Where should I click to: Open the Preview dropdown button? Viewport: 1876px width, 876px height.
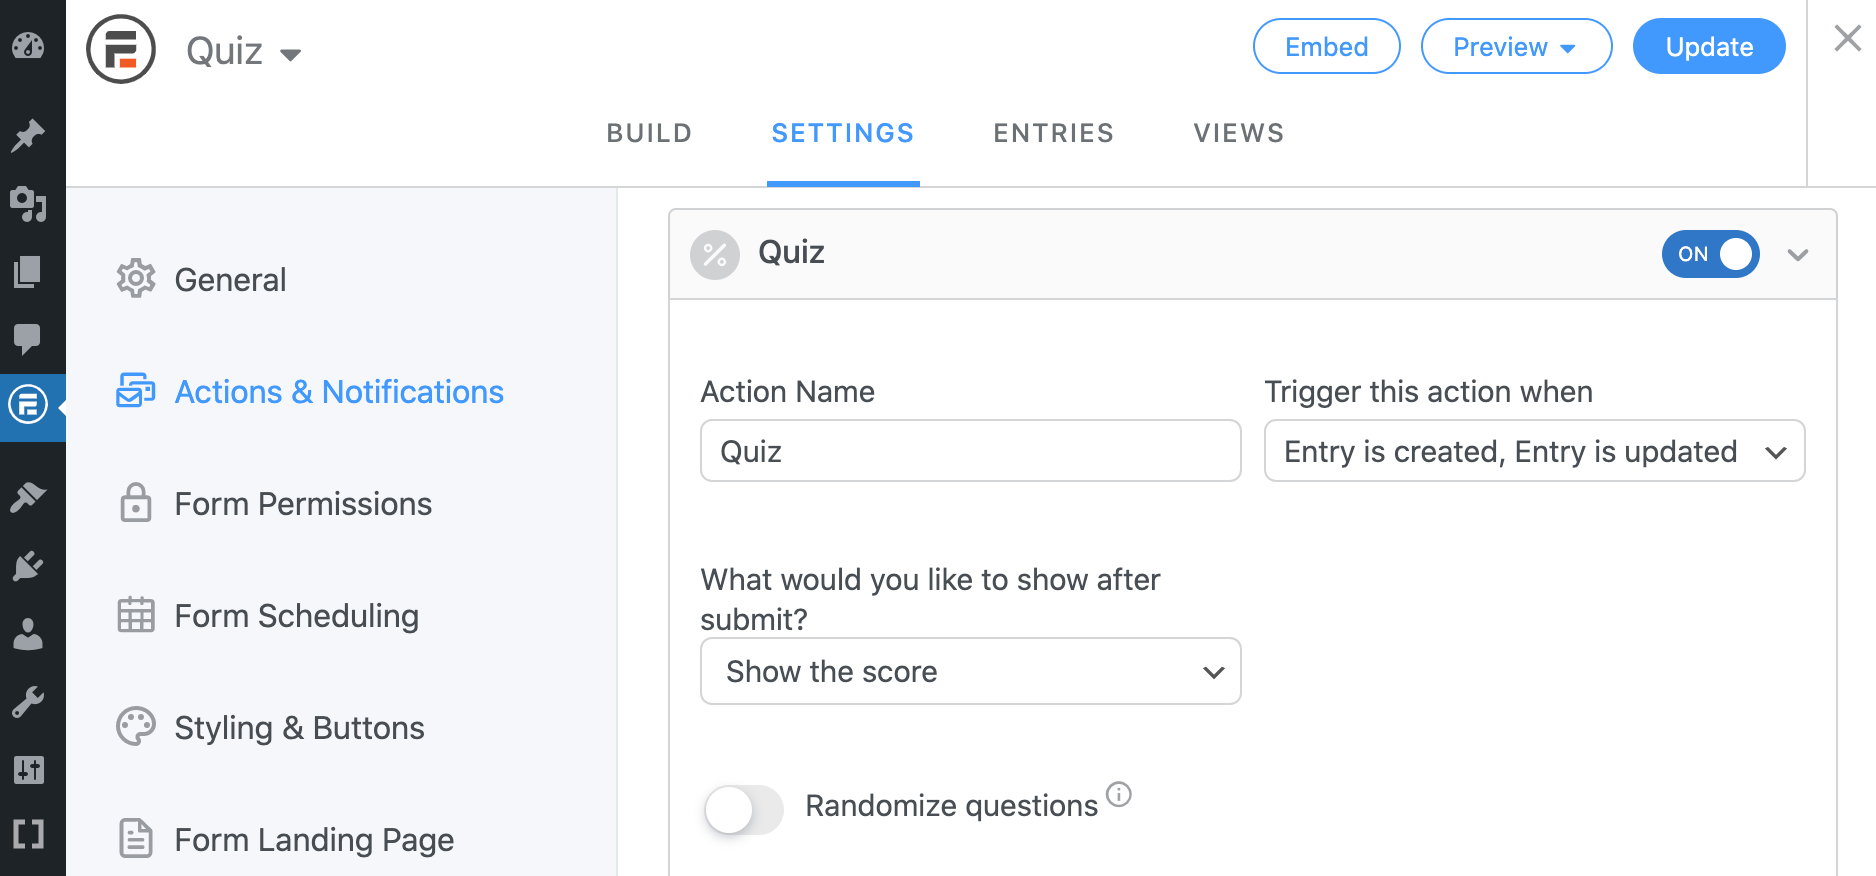pos(1516,46)
